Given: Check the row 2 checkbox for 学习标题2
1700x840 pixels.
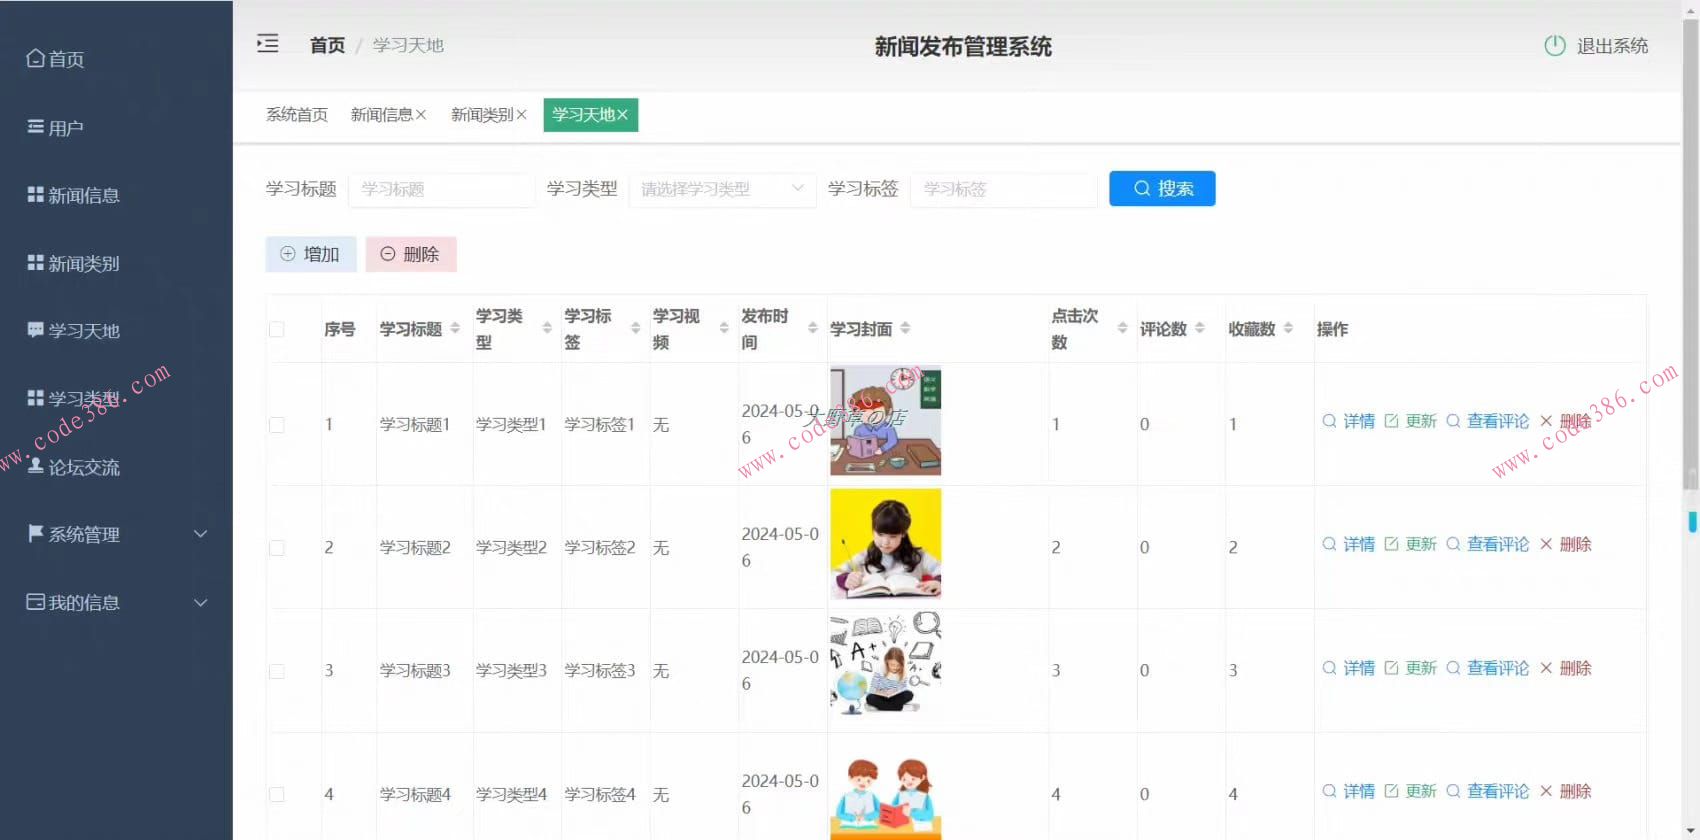Looking at the screenshot, I should [x=277, y=548].
